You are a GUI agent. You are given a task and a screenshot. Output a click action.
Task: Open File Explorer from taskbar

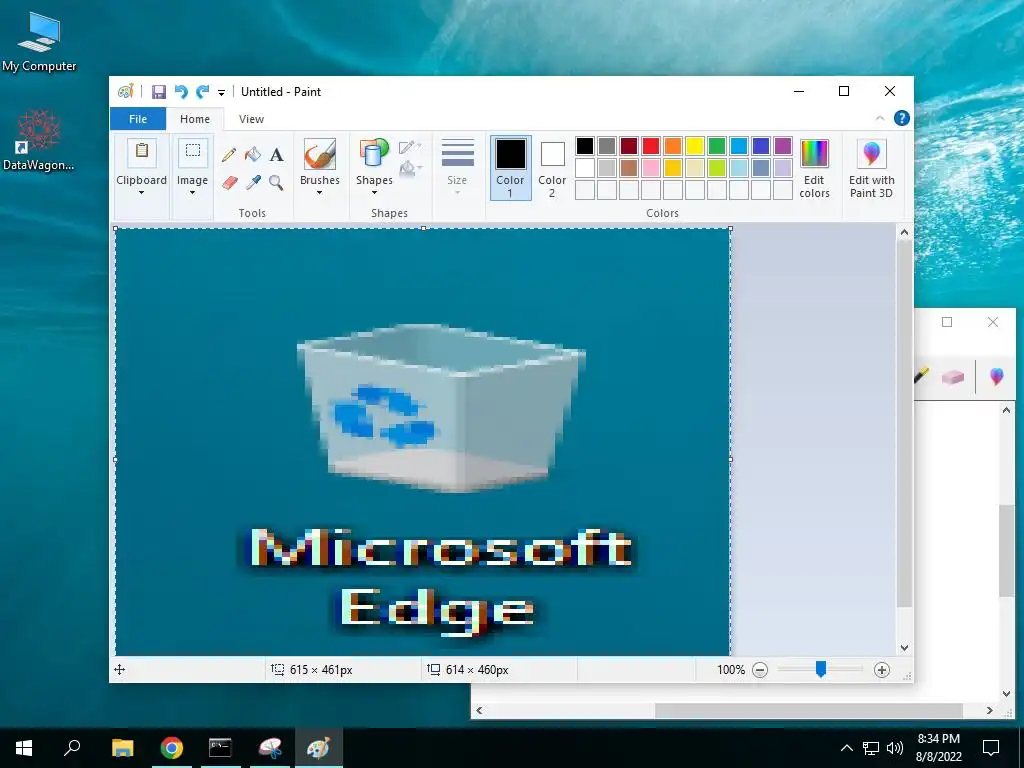point(123,748)
